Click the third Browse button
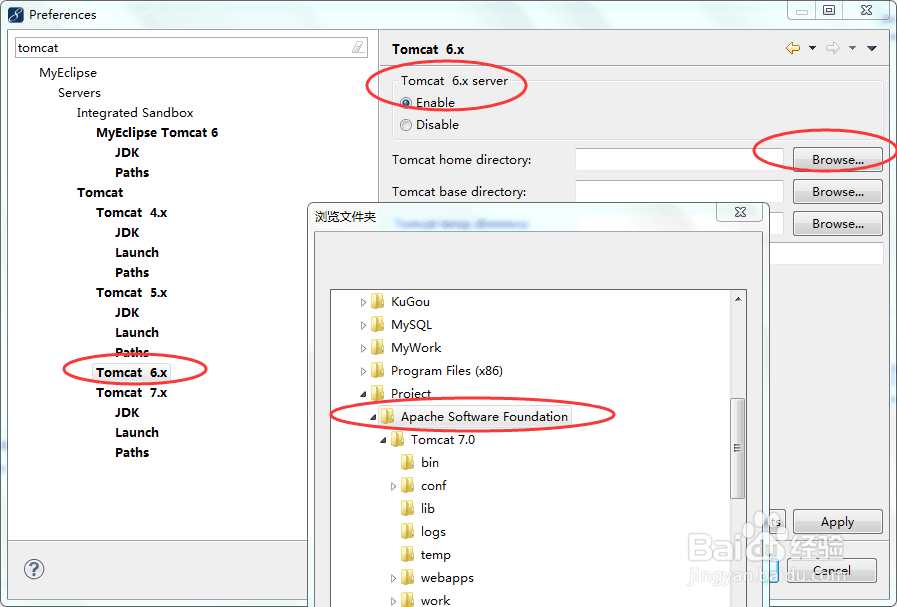This screenshot has height=607, width=897. click(x=838, y=224)
